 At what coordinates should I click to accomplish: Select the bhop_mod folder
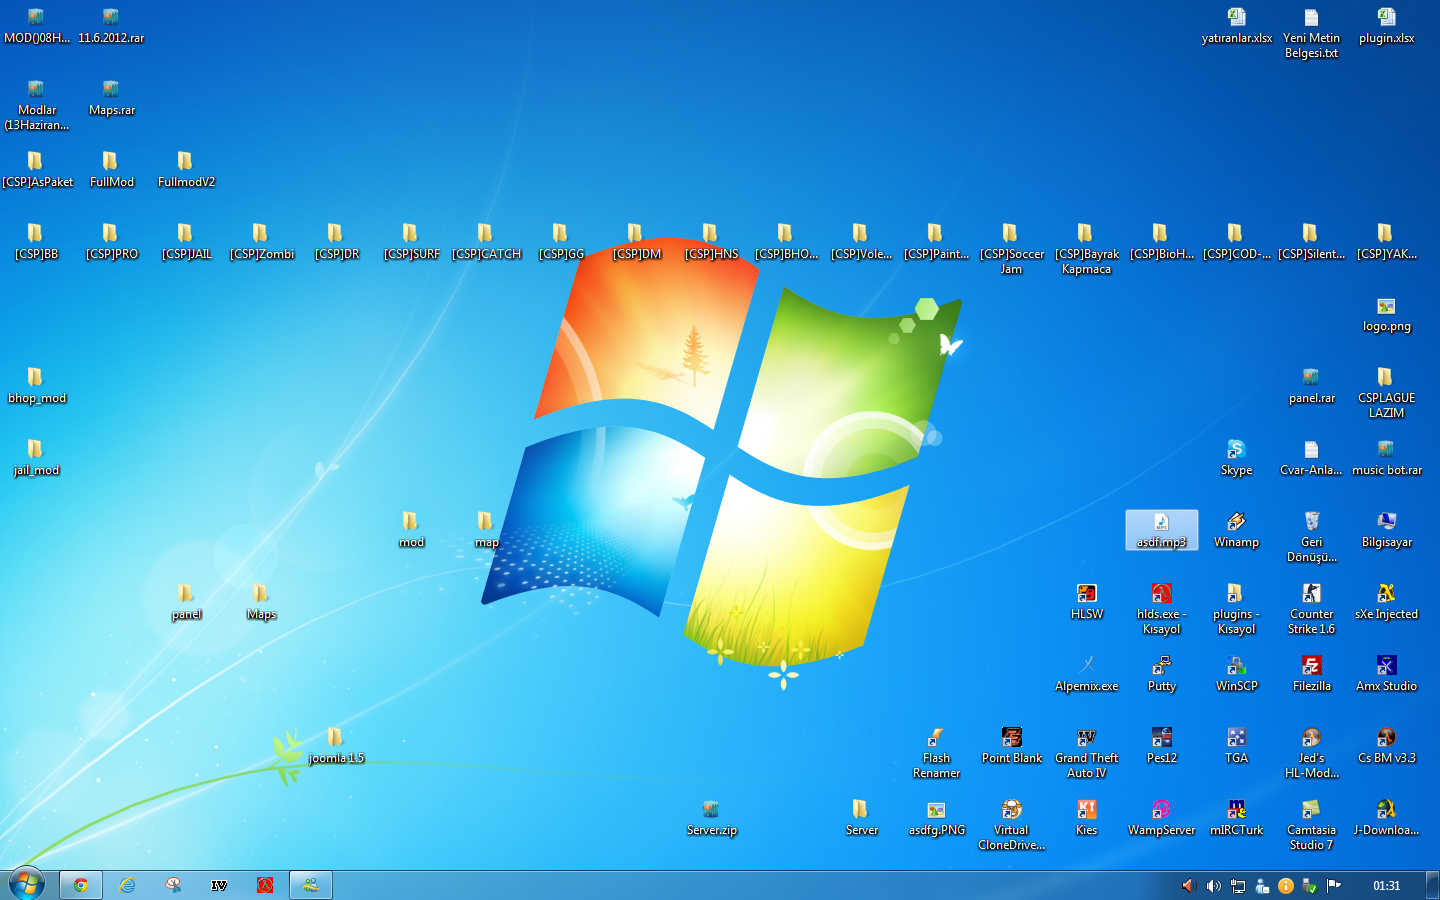37,385
